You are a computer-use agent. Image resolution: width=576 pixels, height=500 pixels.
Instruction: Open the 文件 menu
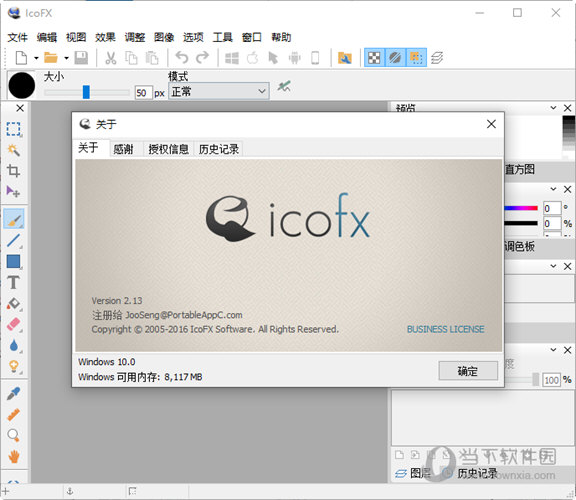[17, 37]
